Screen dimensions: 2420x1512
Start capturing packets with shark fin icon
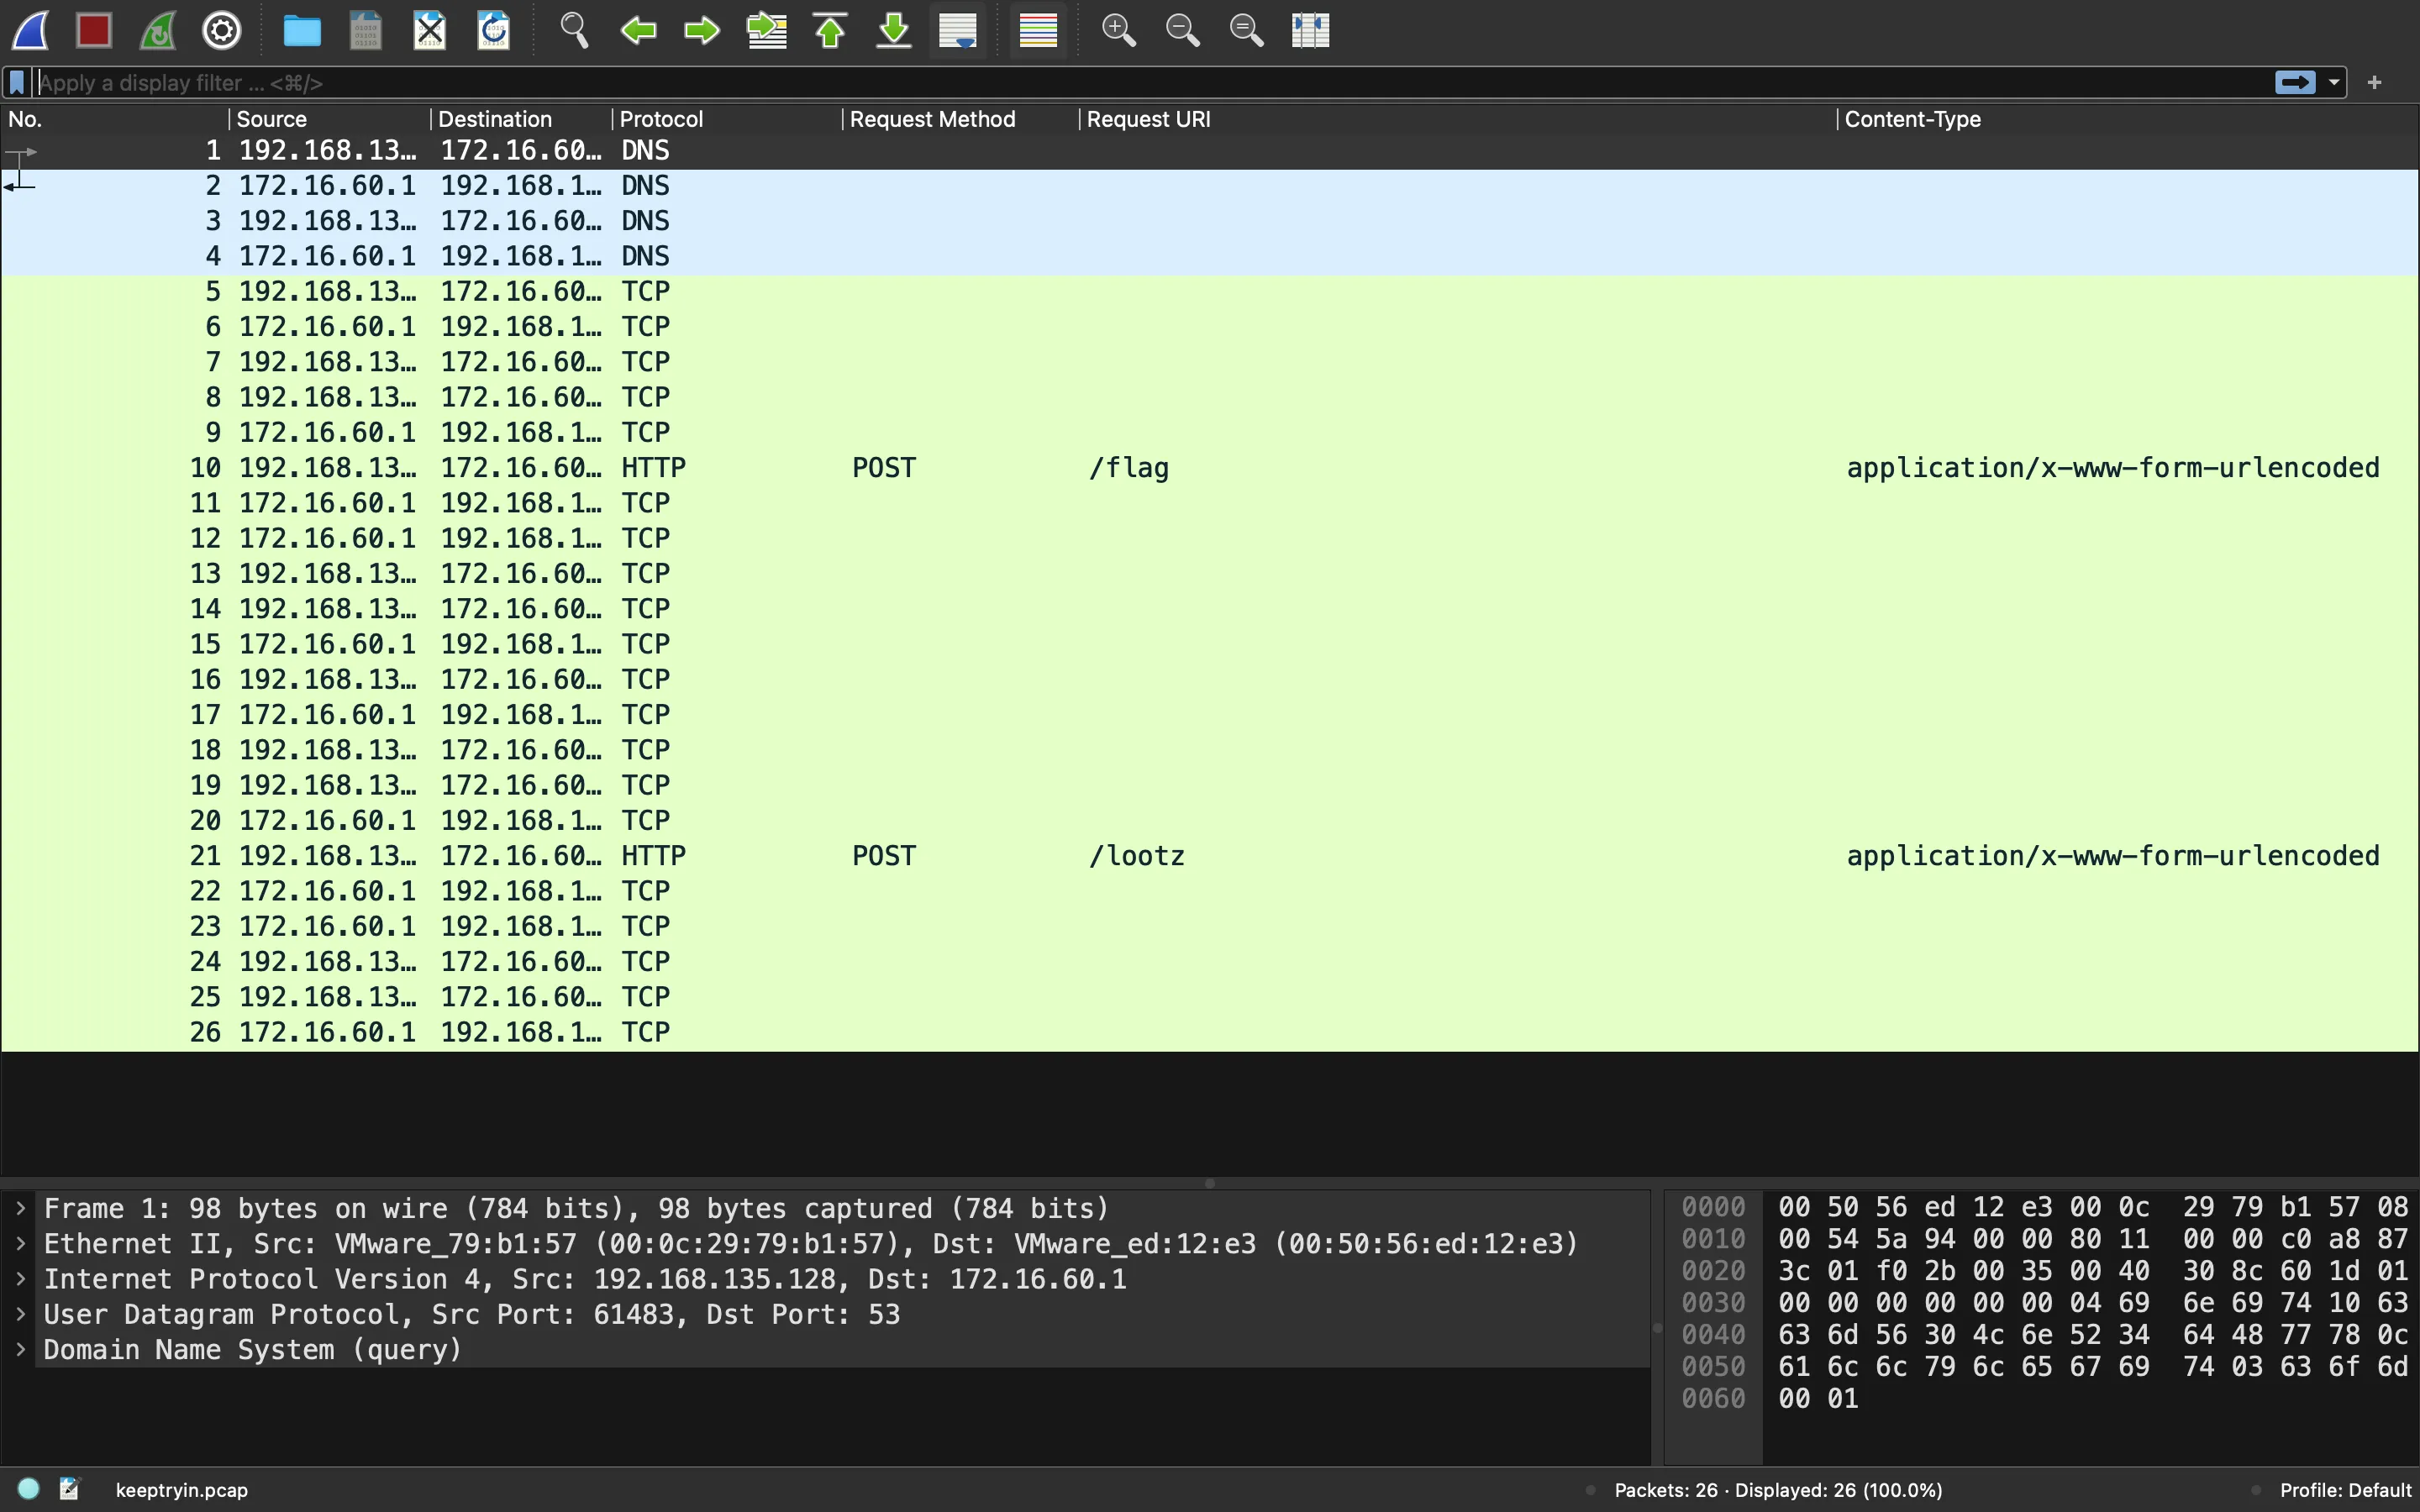pos(31,30)
